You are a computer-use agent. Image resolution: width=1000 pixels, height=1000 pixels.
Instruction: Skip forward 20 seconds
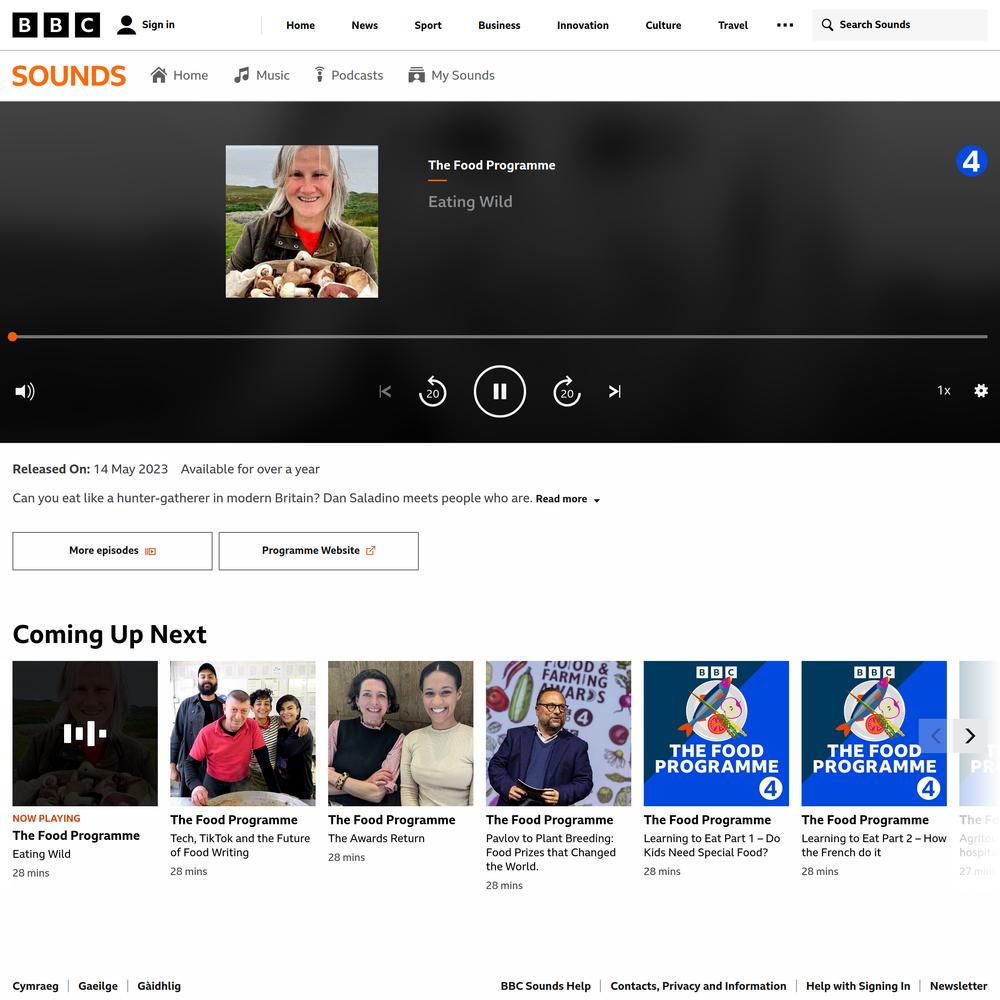[x=567, y=391]
